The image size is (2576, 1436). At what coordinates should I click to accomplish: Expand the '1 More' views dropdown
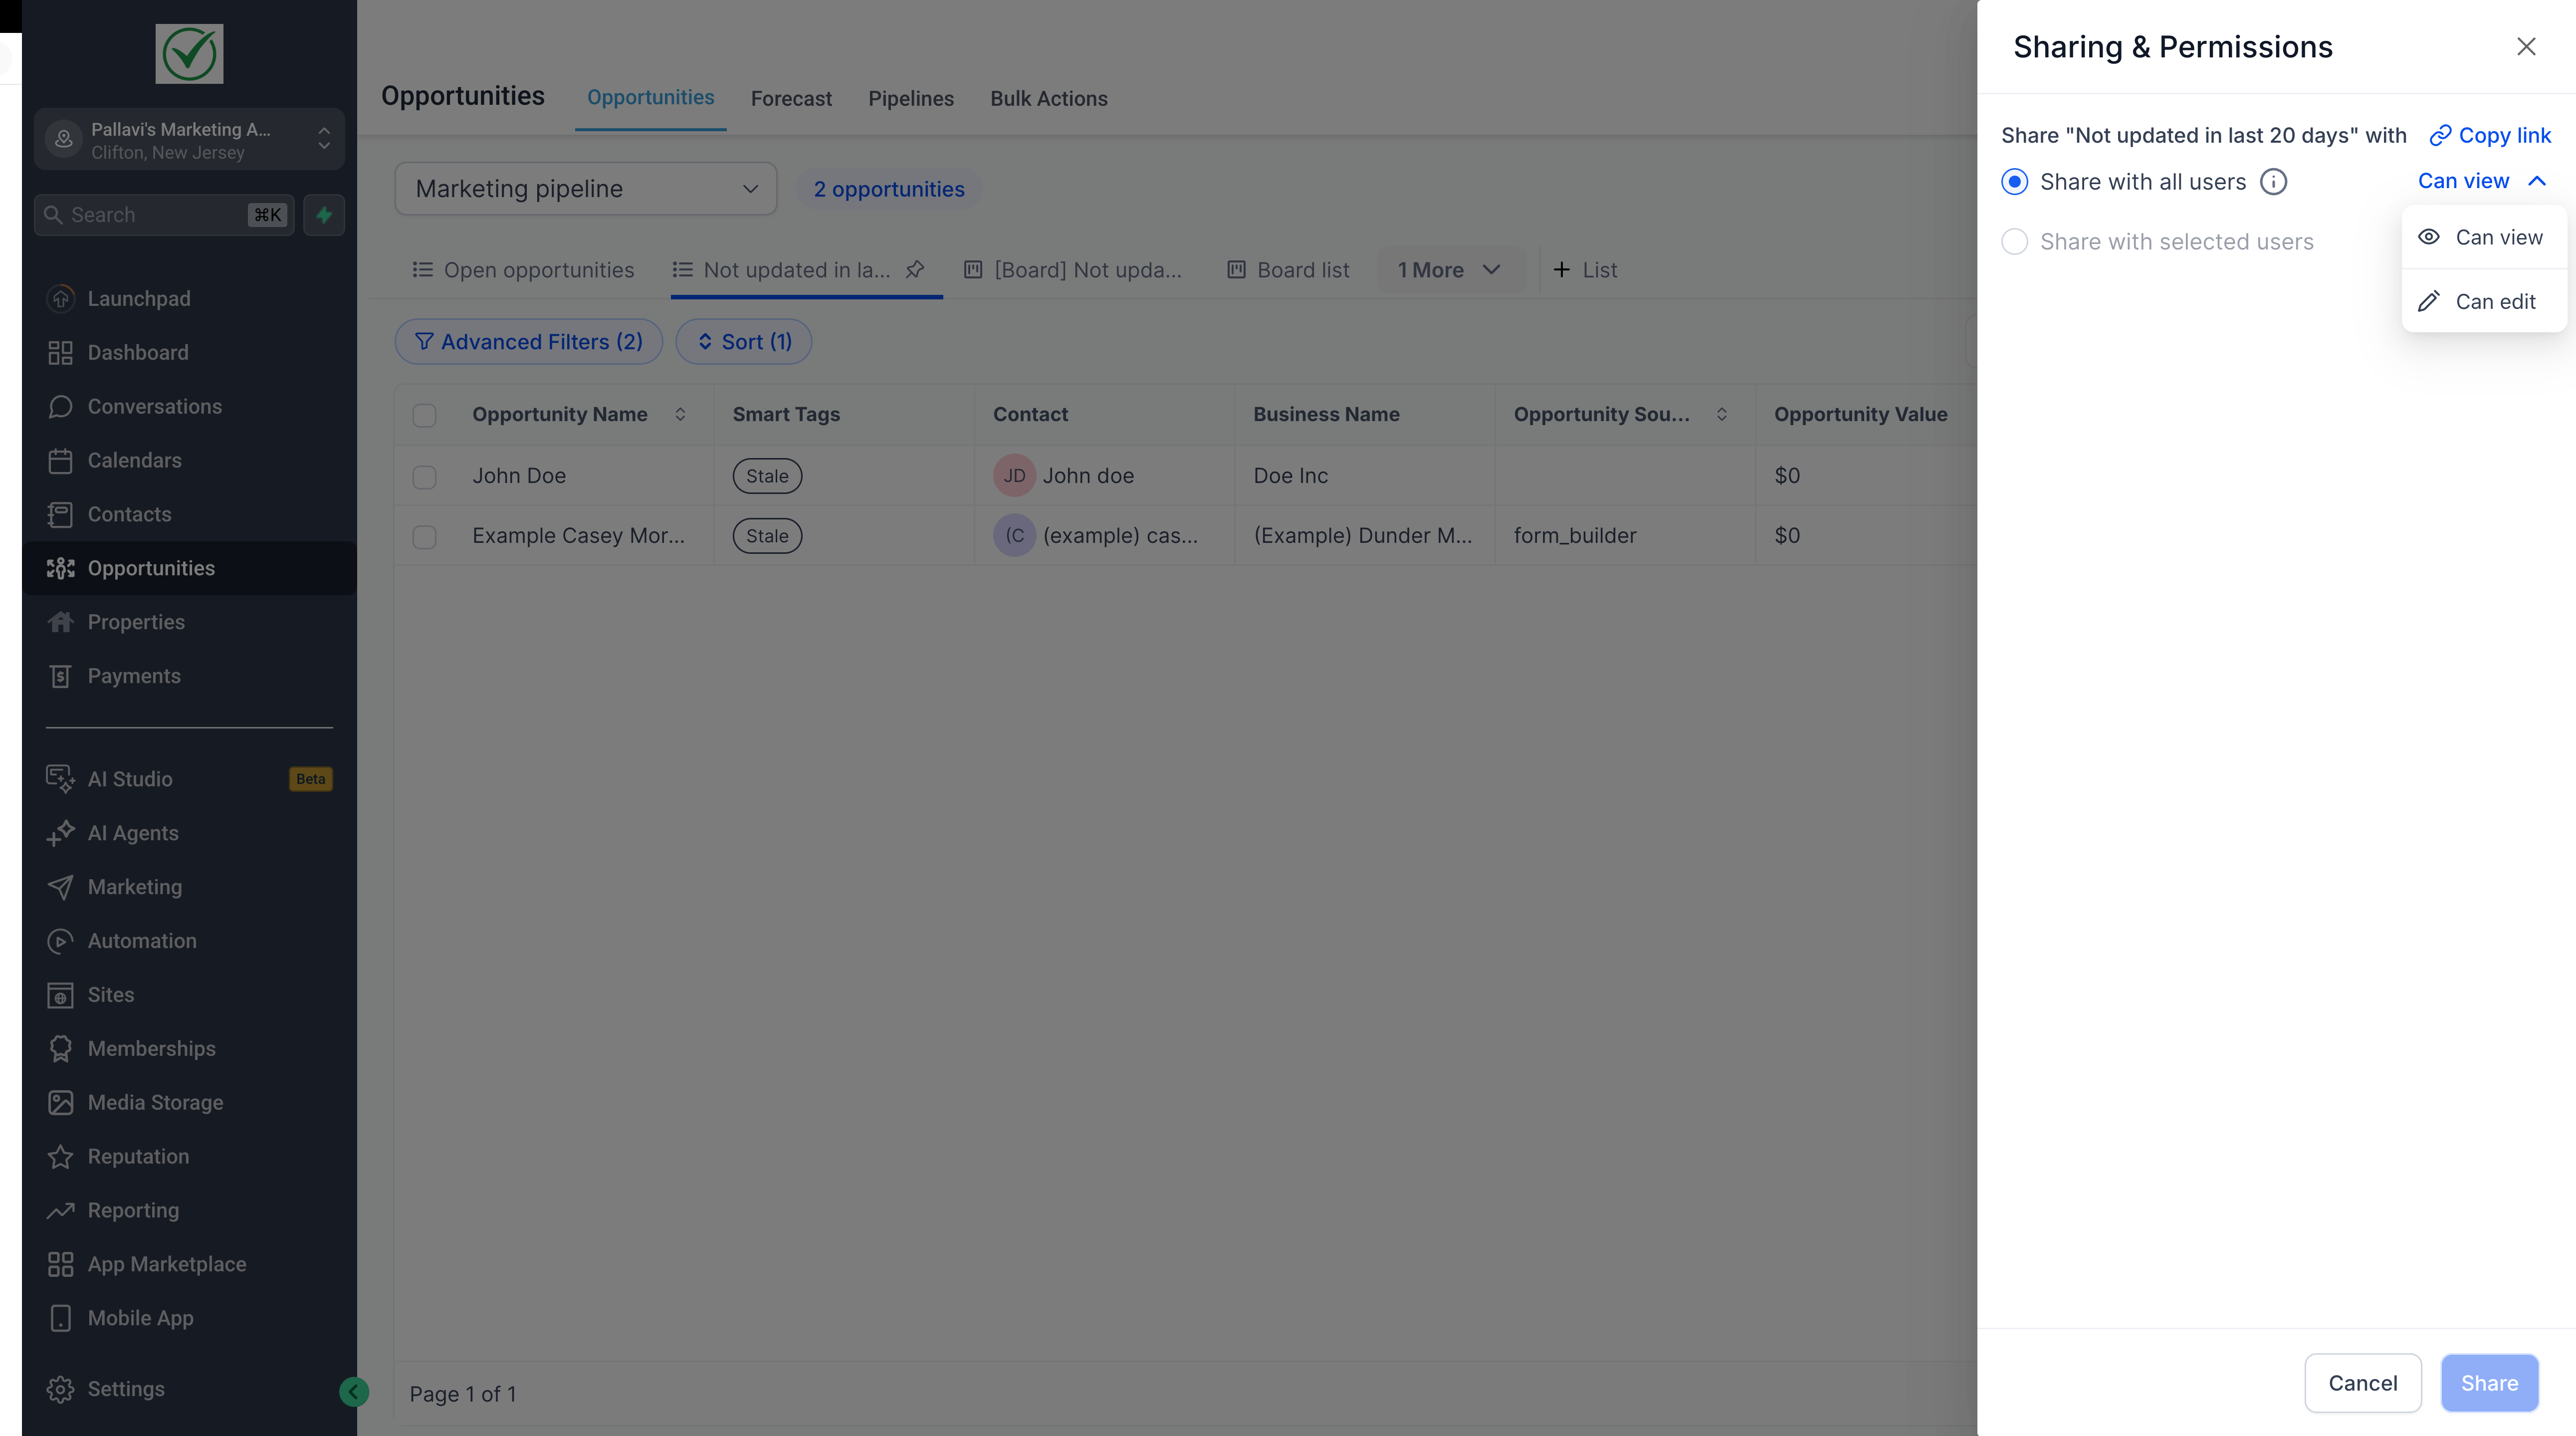[x=1450, y=269]
